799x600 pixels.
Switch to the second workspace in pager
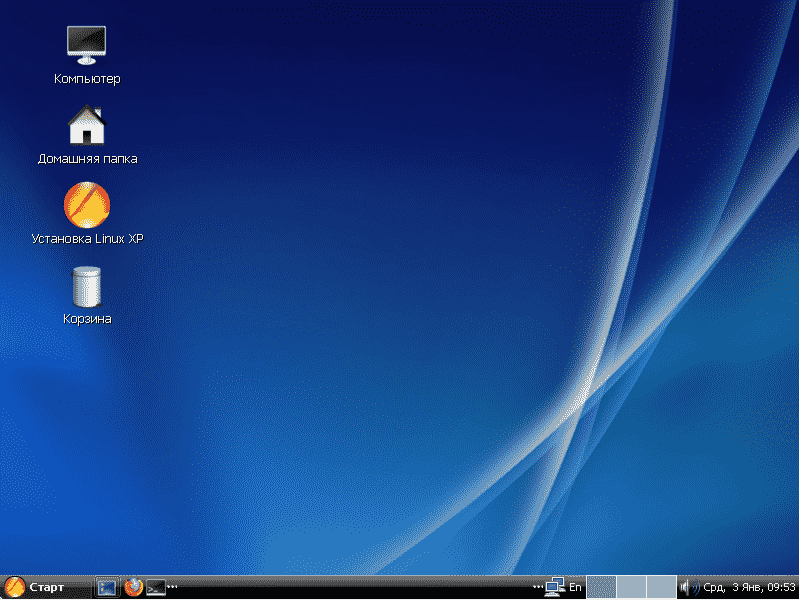(x=630, y=587)
